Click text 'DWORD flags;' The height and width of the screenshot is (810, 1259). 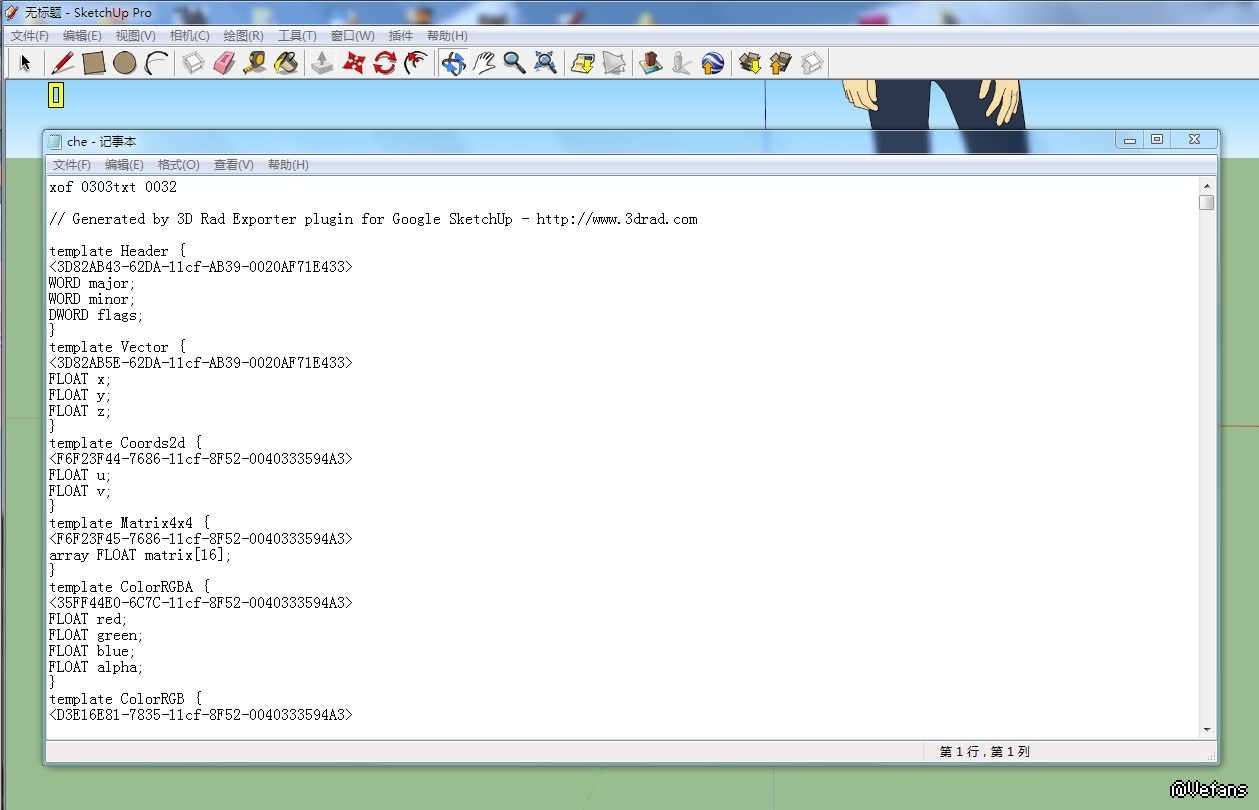click(96, 315)
